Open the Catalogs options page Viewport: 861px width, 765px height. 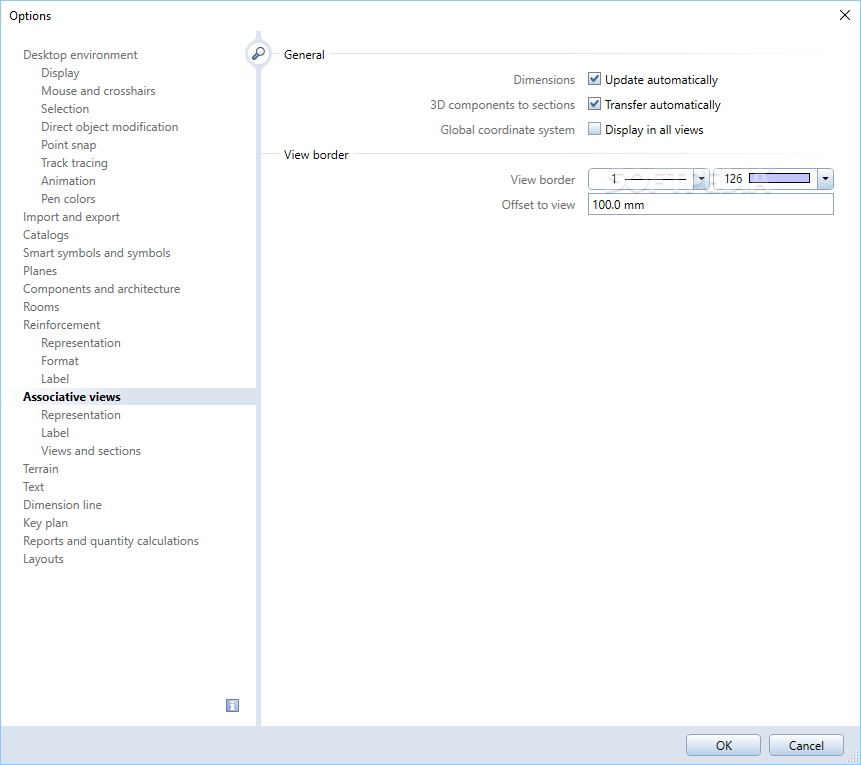[46, 235]
